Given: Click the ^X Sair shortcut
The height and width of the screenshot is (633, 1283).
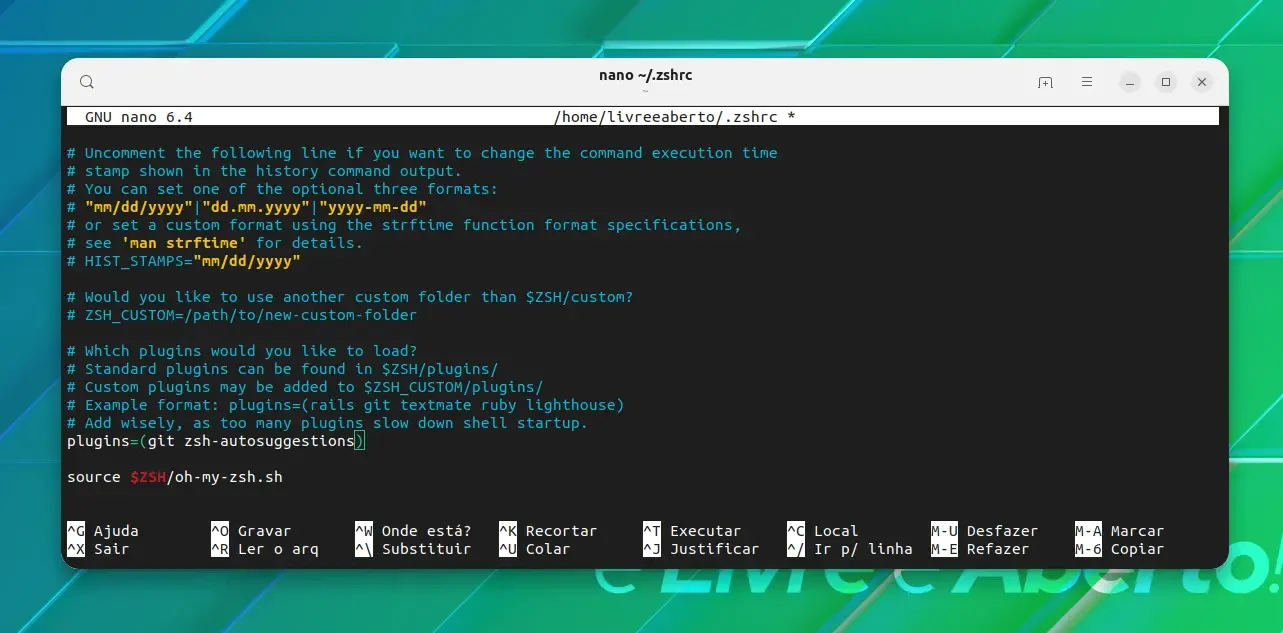Looking at the screenshot, I should (x=98, y=549).
